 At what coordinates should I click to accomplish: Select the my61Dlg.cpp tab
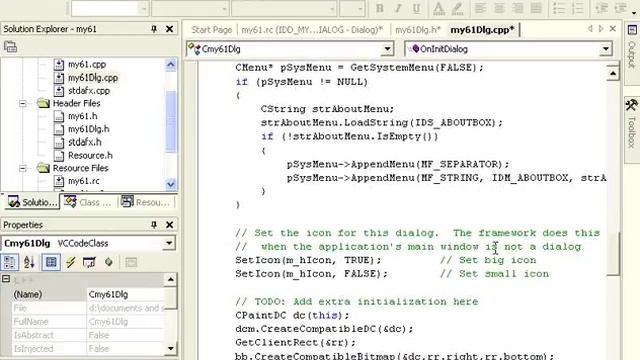coord(482,30)
